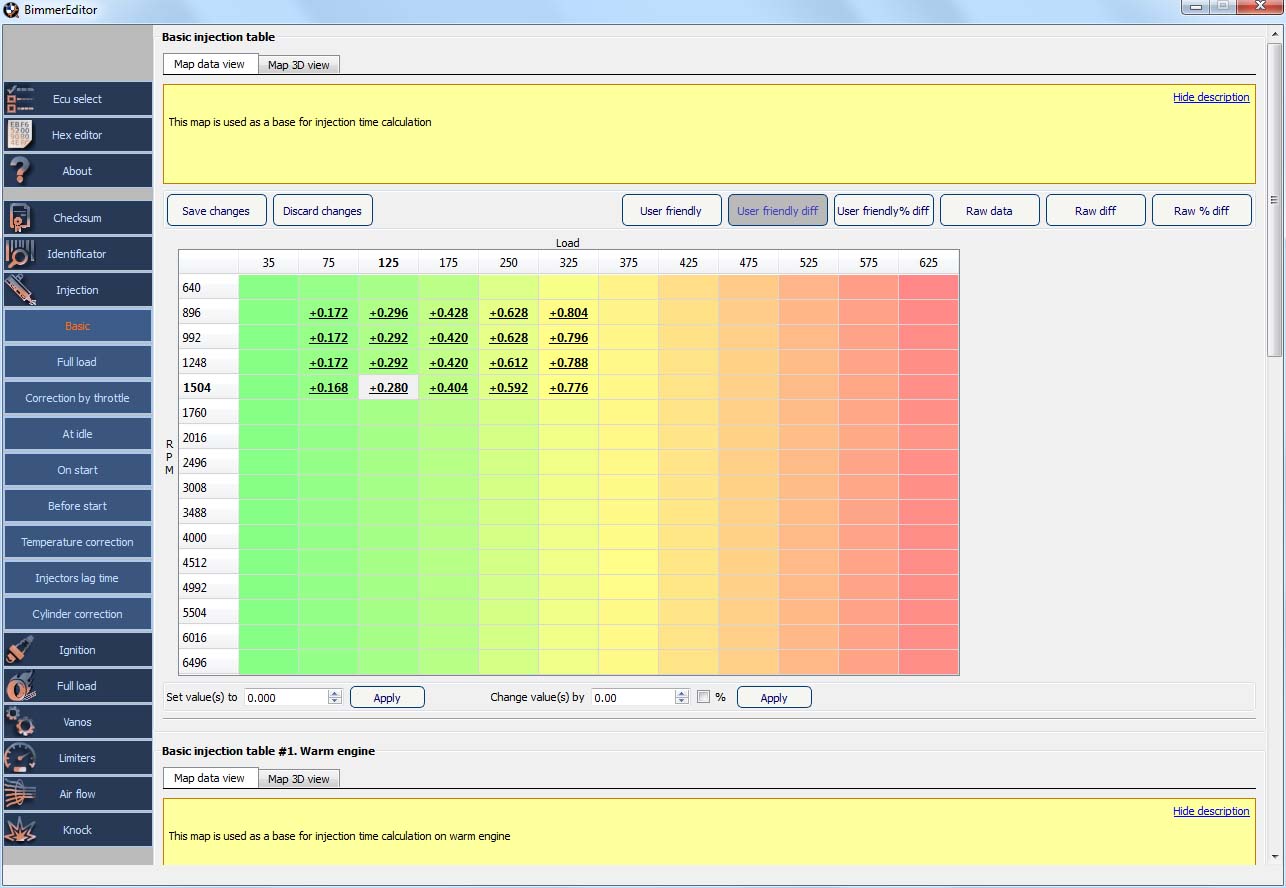Hide description of Warm engine table
The height and width of the screenshot is (888, 1286).
(x=1211, y=811)
